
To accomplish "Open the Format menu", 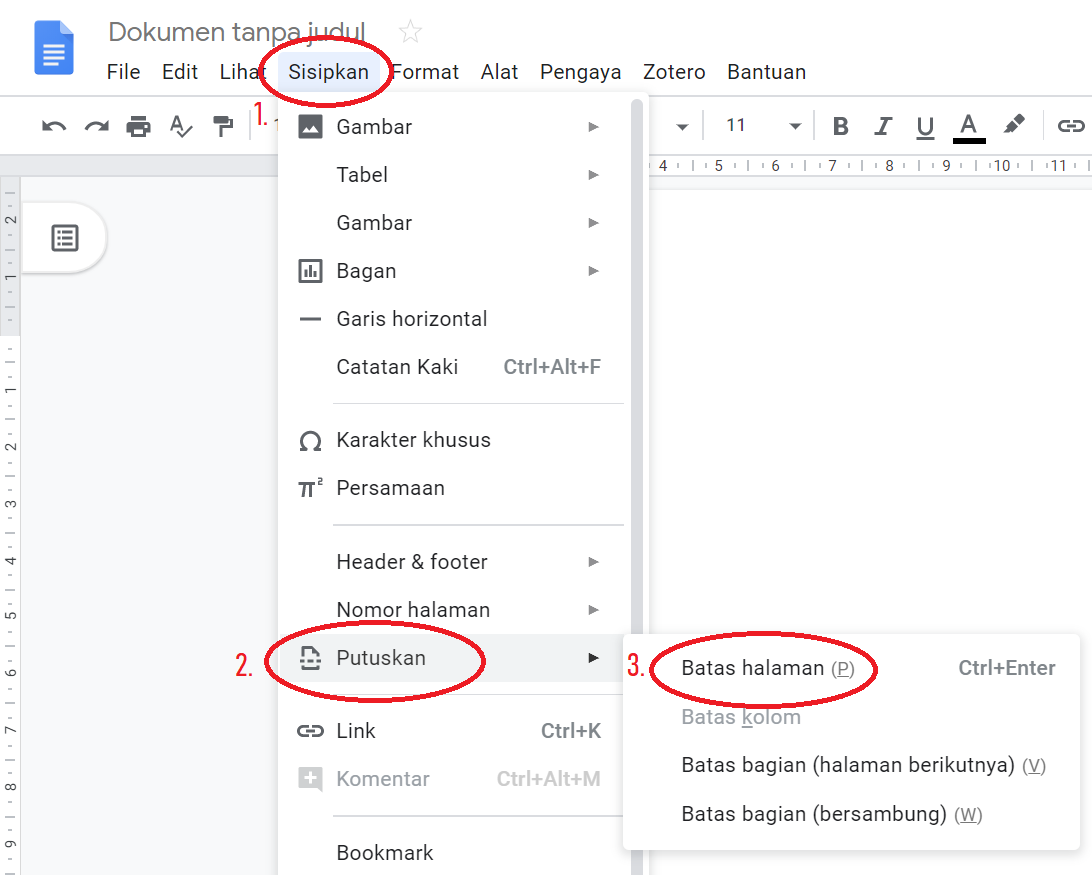I will [x=425, y=72].
